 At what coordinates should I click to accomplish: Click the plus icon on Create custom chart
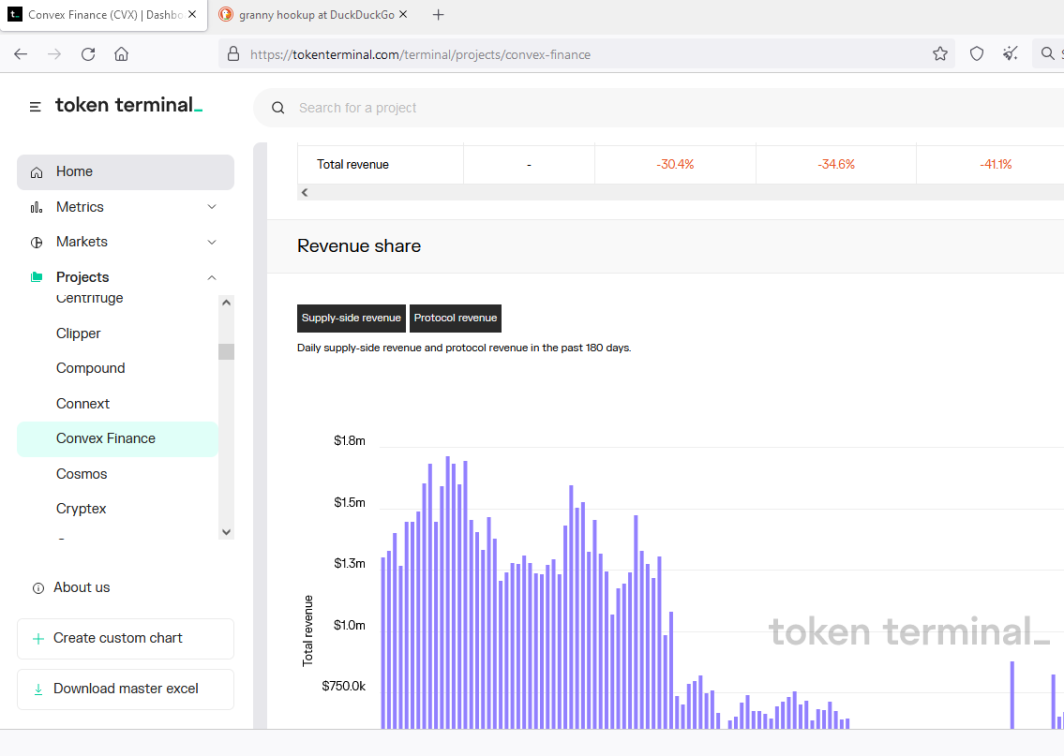click(39, 639)
